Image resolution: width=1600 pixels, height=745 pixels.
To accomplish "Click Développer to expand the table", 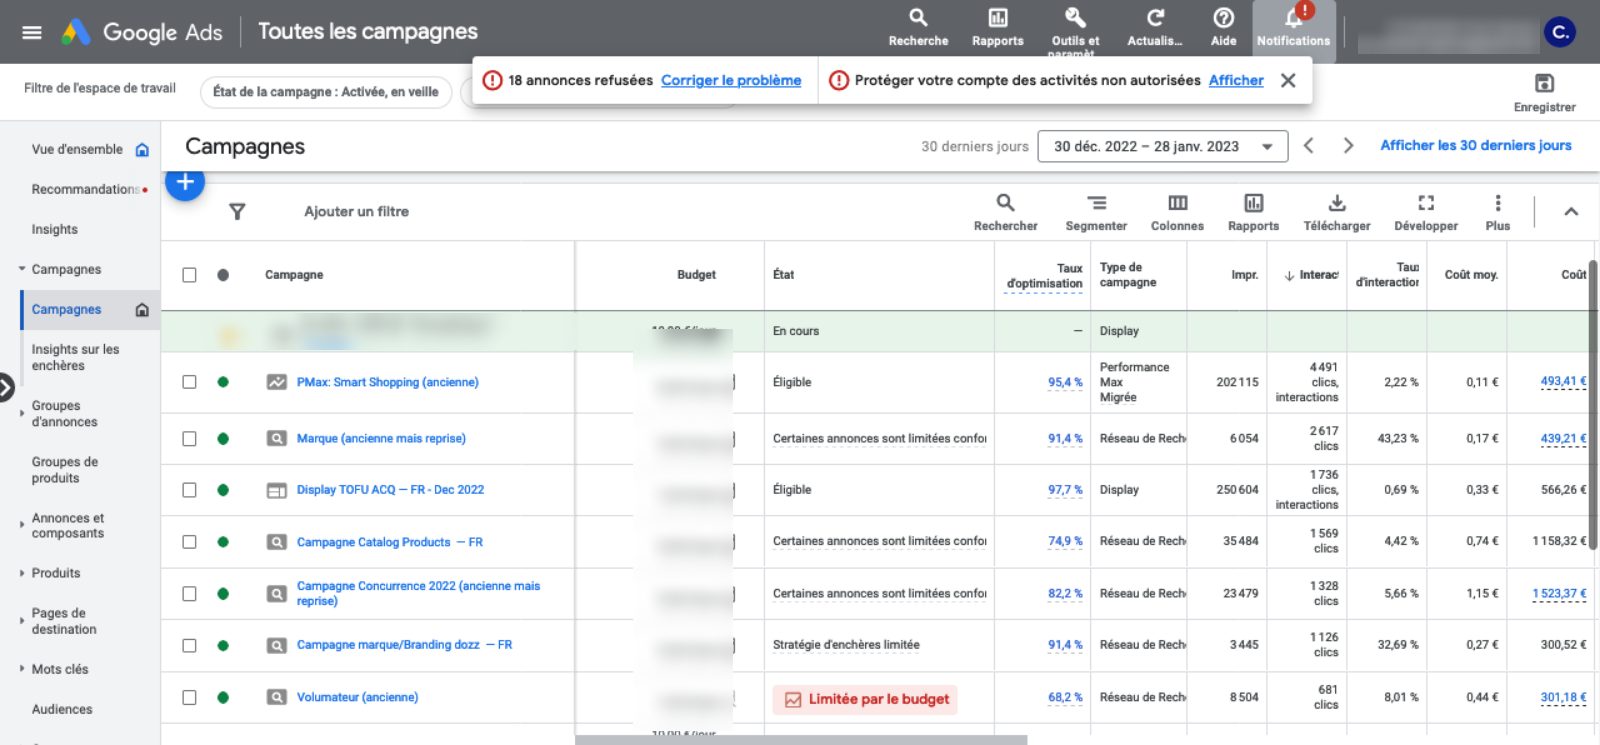I will 1426,212.
